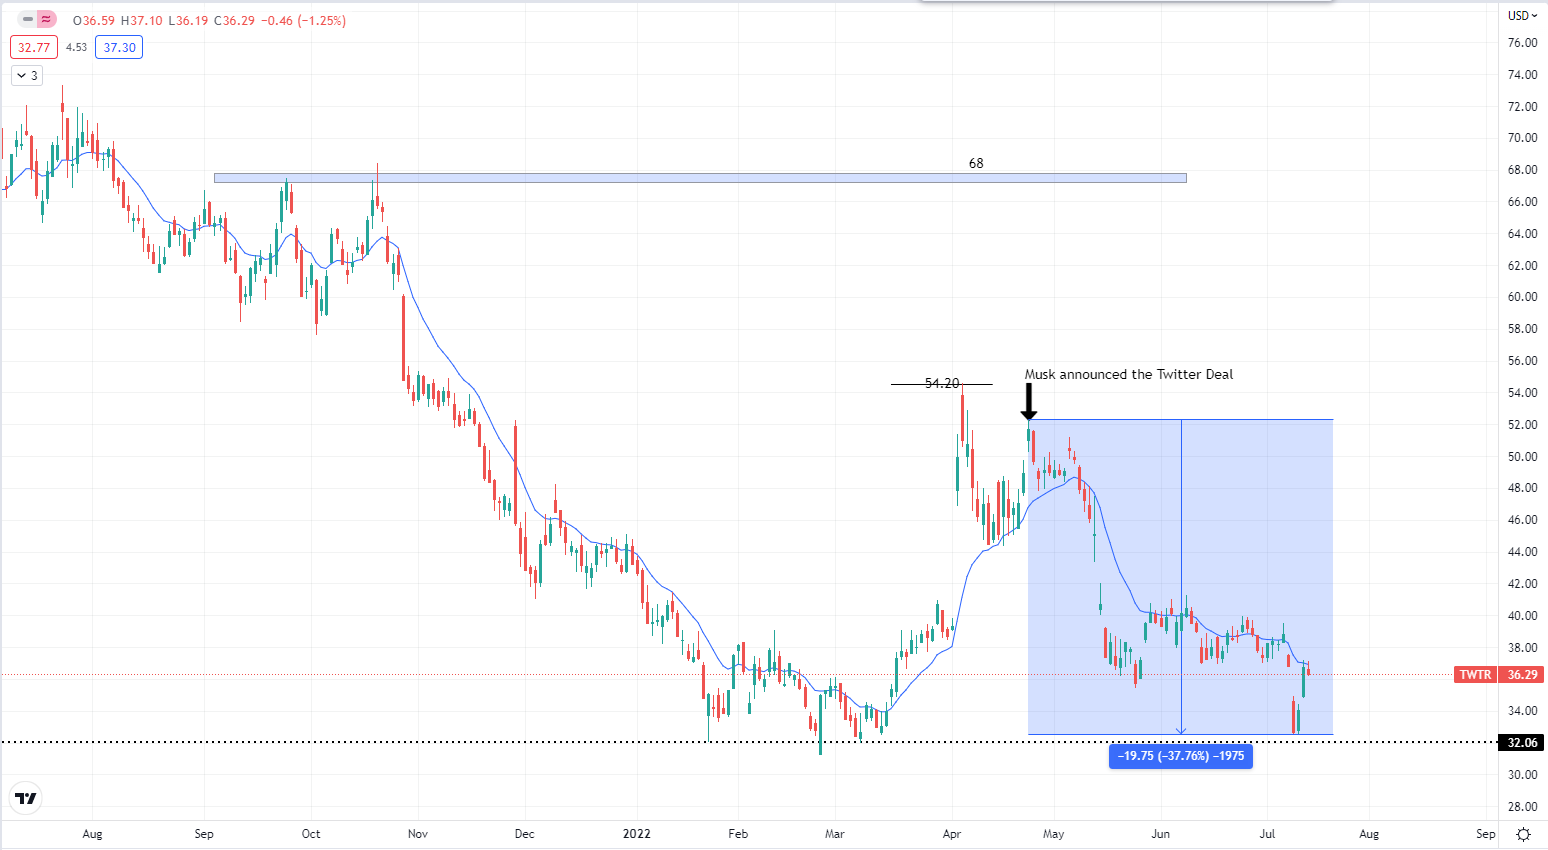1548x850 pixels.
Task: Click the Aug label at time axis start
Action: pos(92,834)
